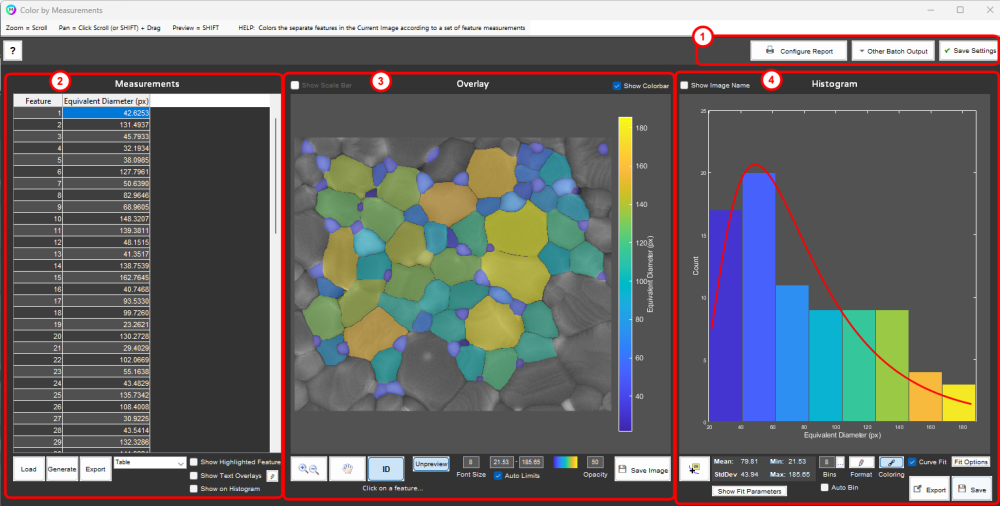The image size is (1000, 506).
Task: Select the cell 102.0669
Action: pos(107,359)
